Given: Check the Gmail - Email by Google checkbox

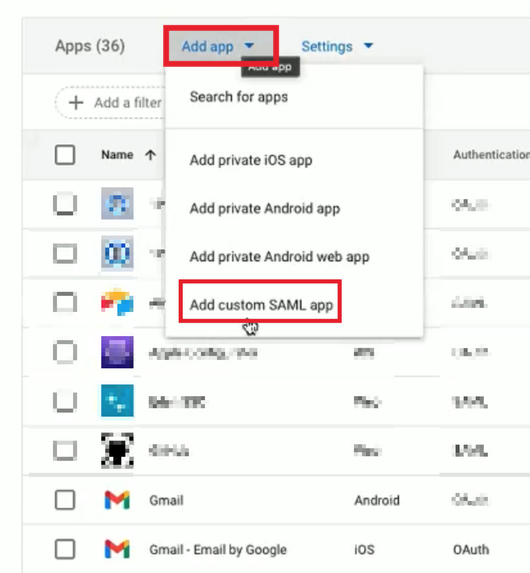Looking at the screenshot, I should (x=65, y=549).
